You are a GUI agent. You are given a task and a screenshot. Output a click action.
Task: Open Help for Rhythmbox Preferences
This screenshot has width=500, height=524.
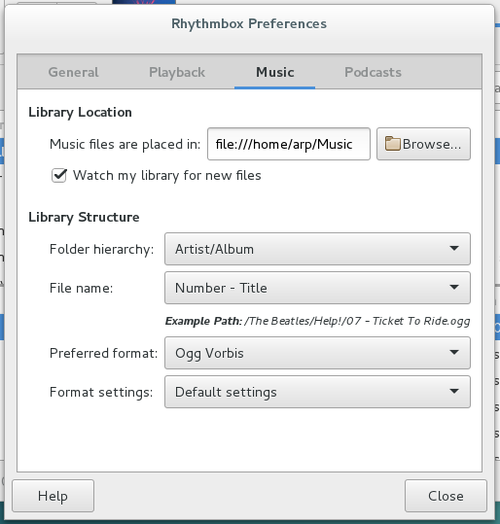53,496
